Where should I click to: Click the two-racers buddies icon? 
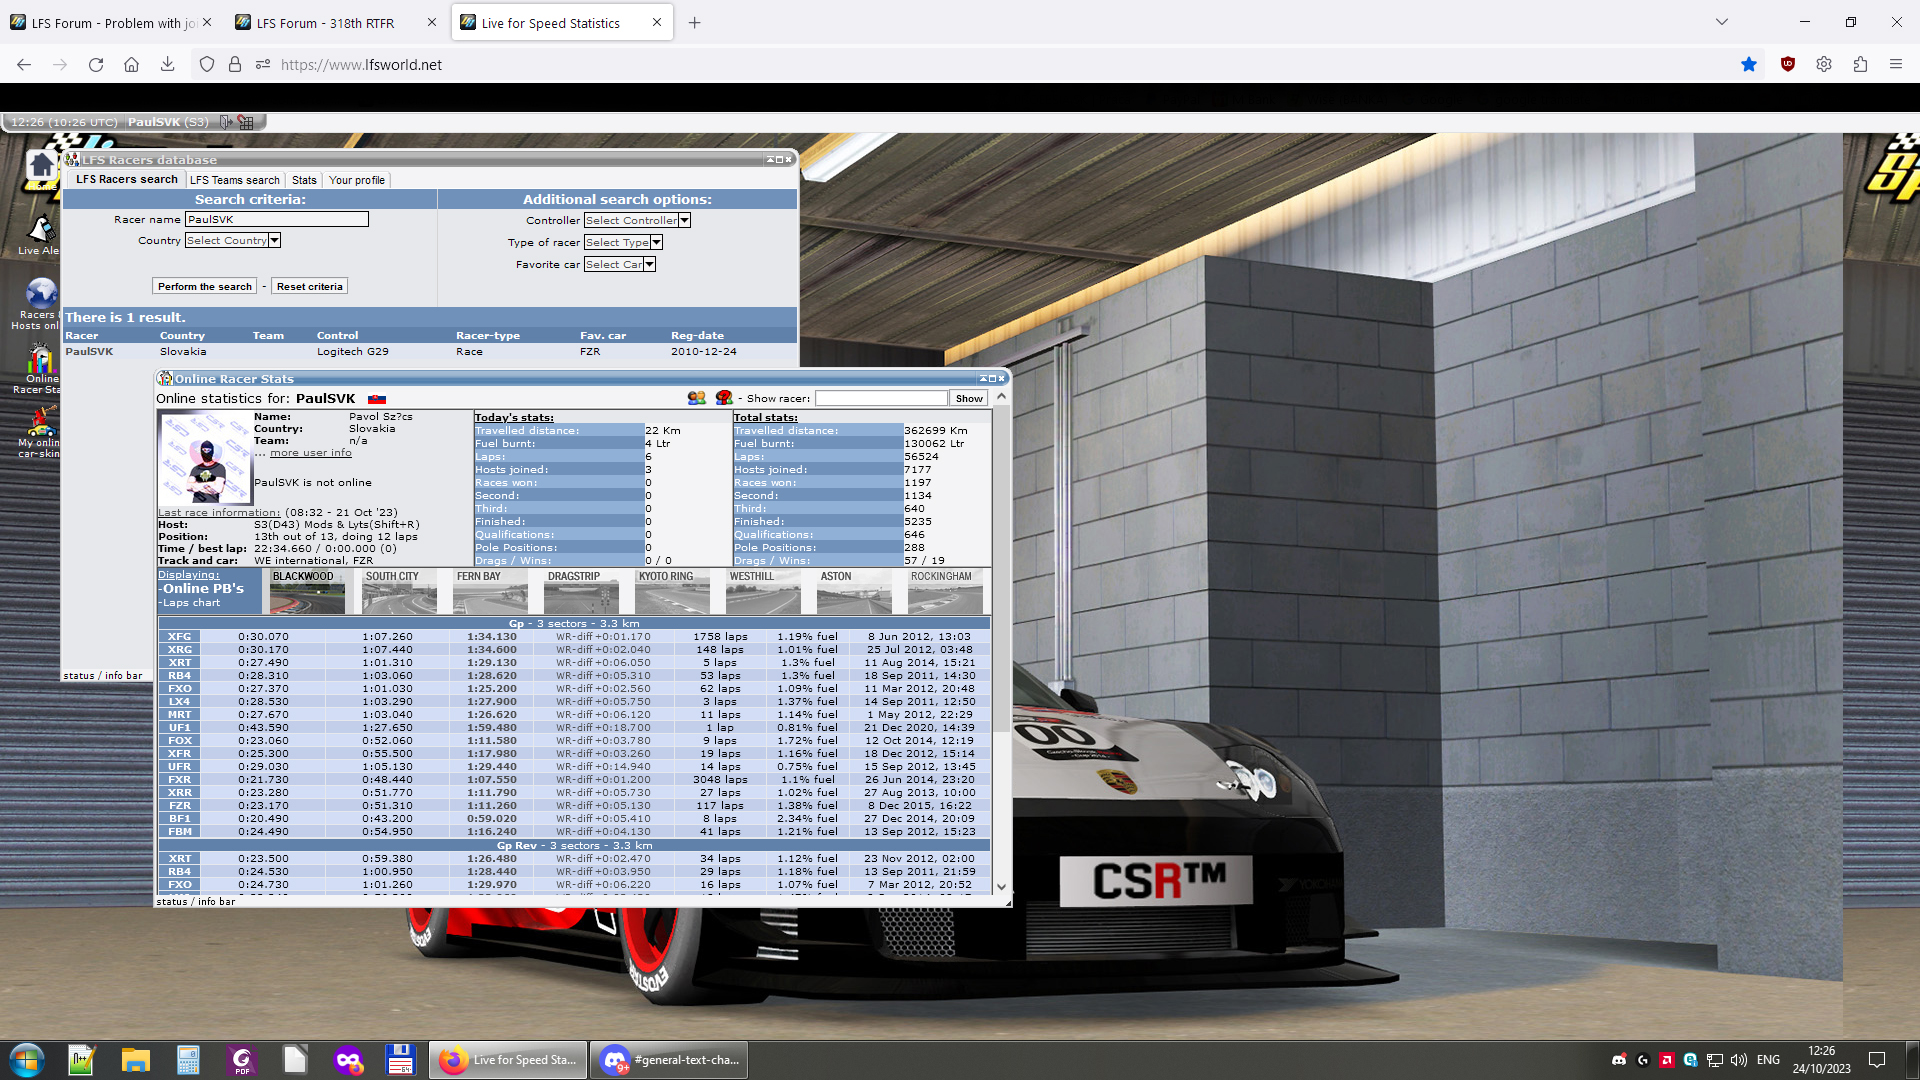pyautogui.click(x=697, y=398)
